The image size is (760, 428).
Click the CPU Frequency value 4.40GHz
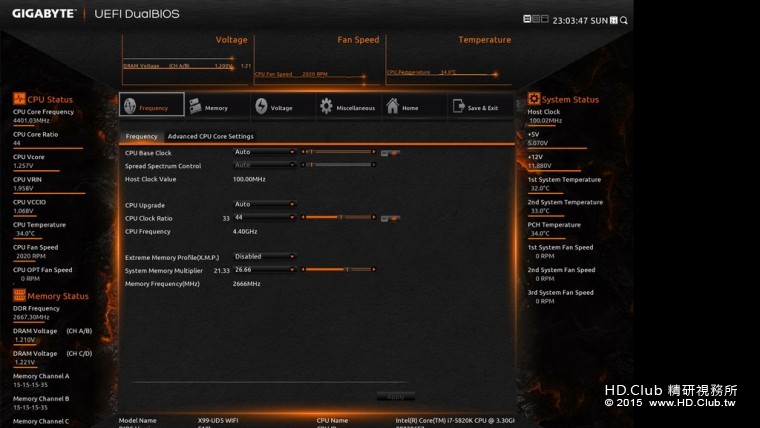(245, 232)
